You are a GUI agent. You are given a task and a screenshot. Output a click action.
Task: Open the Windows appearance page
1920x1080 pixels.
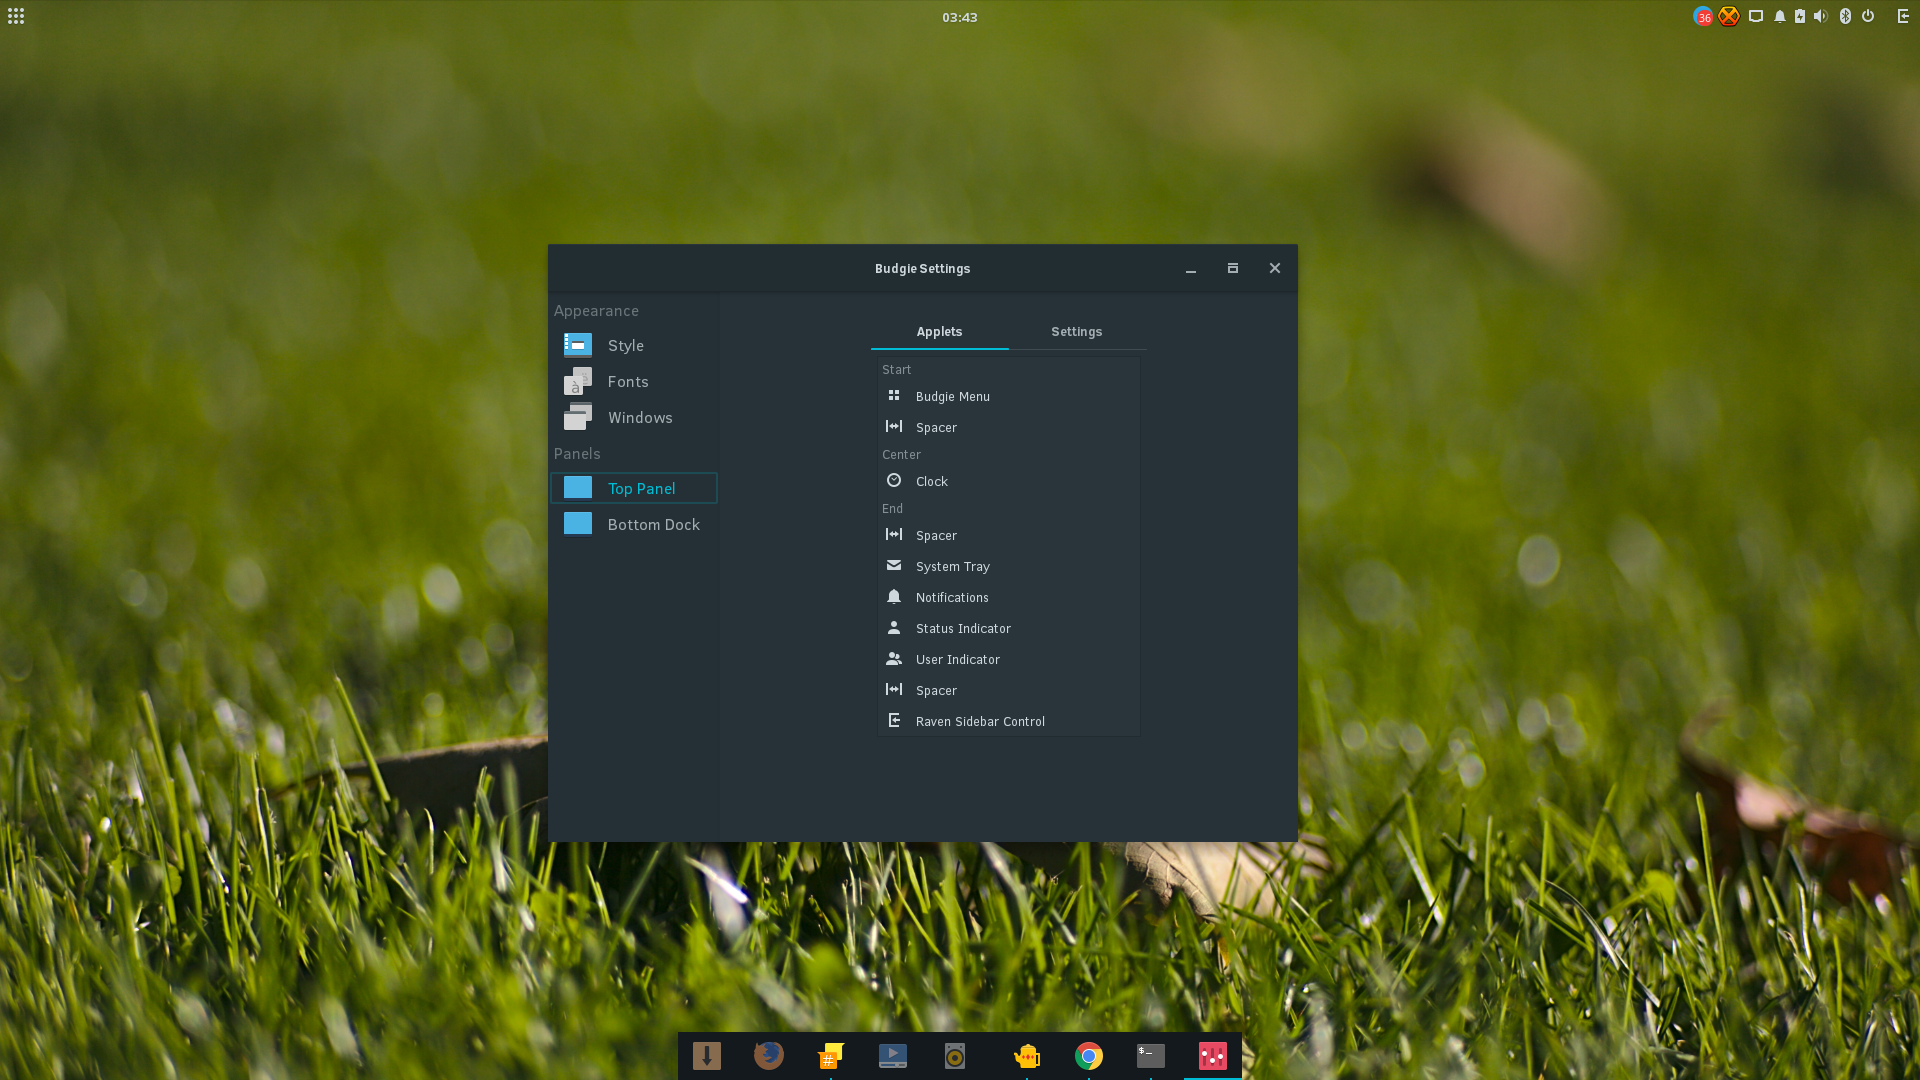[634, 417]
